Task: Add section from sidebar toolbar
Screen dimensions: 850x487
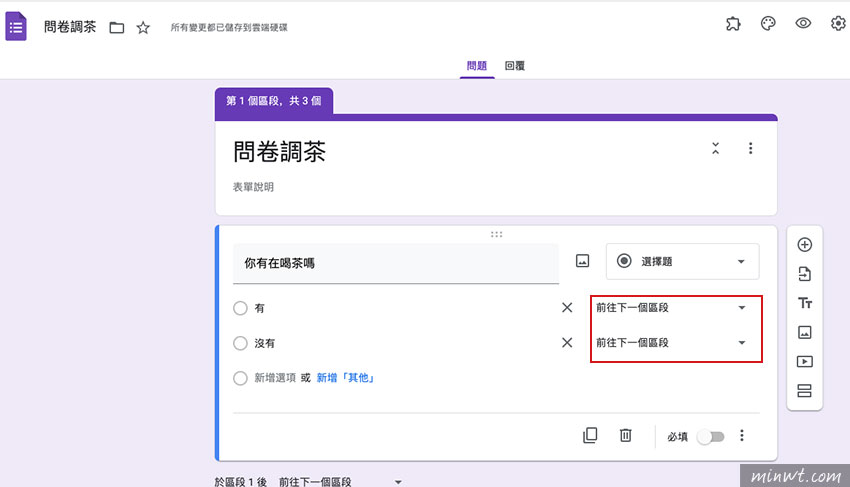Action: (x=804, y=390)
